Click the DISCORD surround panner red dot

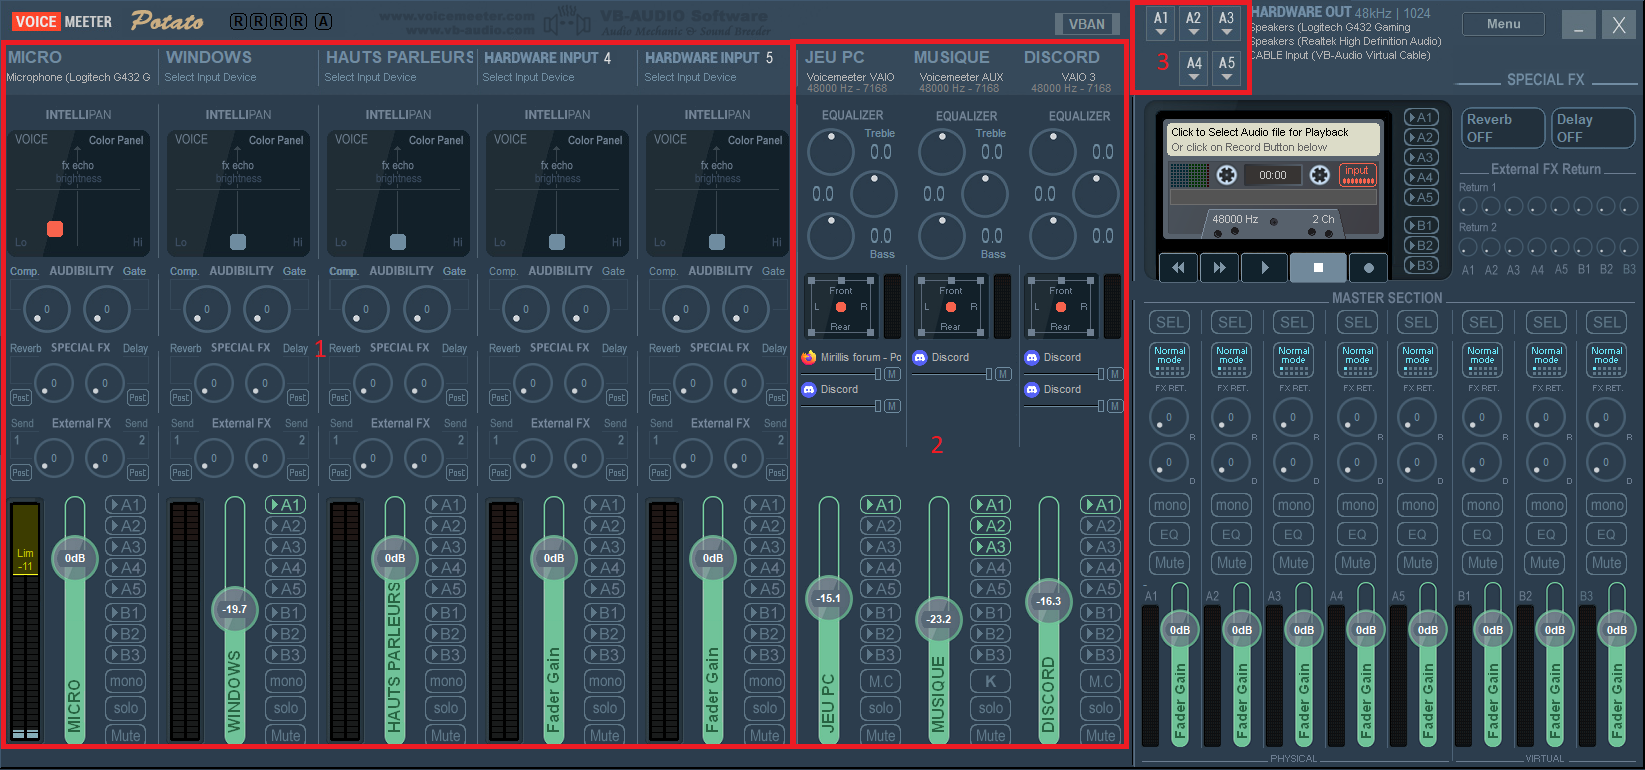1061,307
